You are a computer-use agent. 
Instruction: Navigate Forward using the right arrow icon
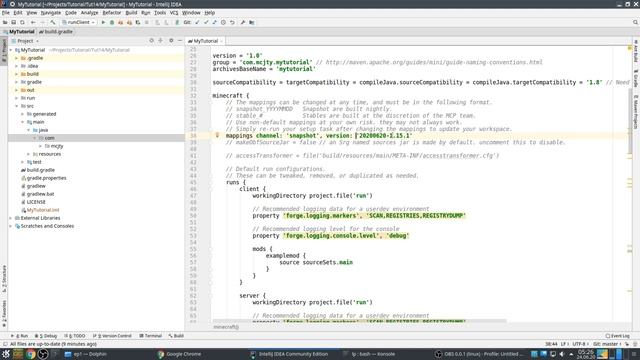pos(42,22)
